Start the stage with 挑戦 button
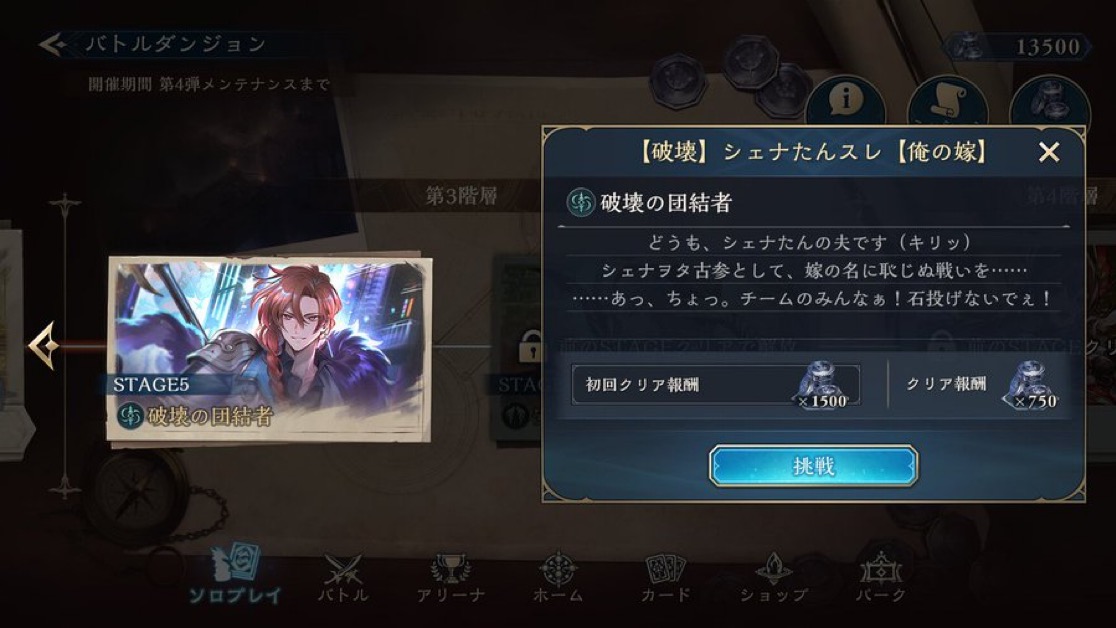 [x=814, y=466]
